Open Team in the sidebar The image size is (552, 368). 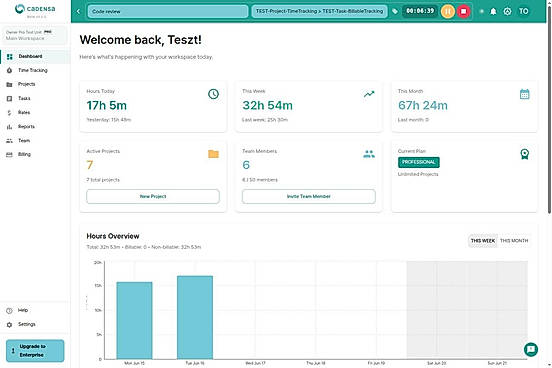click(35, 141)
